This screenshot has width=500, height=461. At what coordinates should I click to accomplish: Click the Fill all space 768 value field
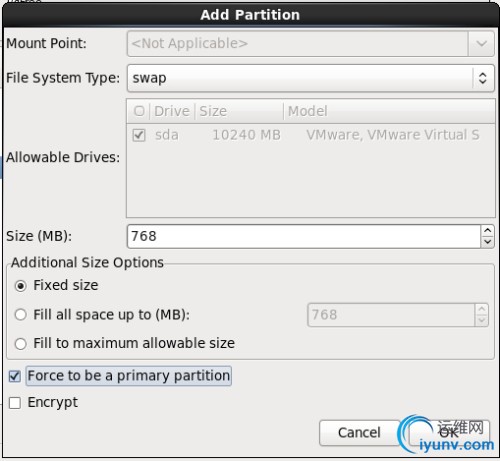(x=391, y=315)
